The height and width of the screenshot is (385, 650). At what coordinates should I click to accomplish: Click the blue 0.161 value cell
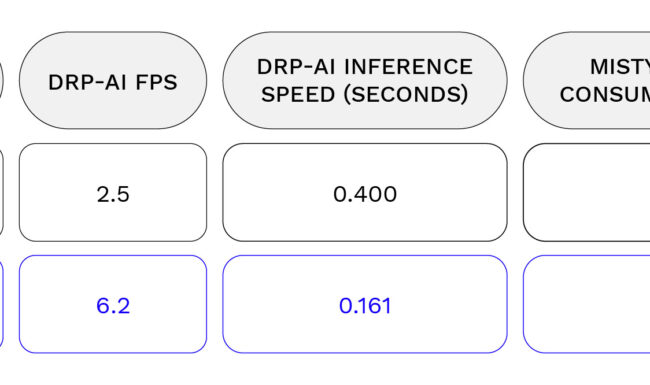(x=365, y=304)
